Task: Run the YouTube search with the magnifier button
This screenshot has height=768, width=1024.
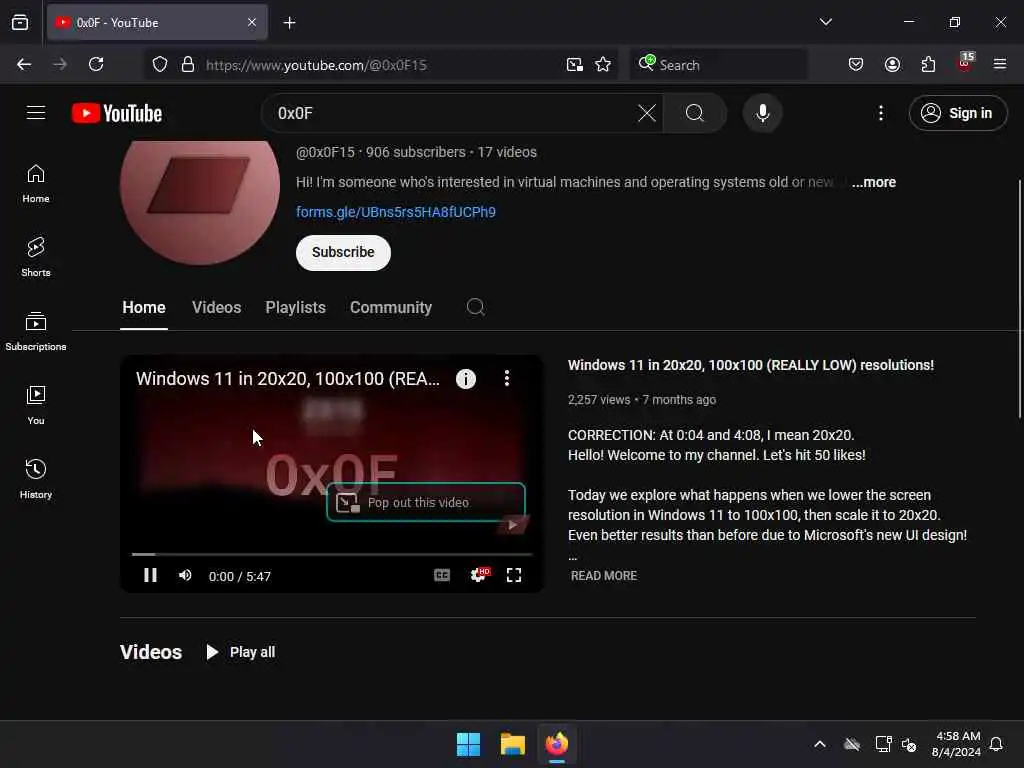Action: pyautogui.click(x=695, y=113)
